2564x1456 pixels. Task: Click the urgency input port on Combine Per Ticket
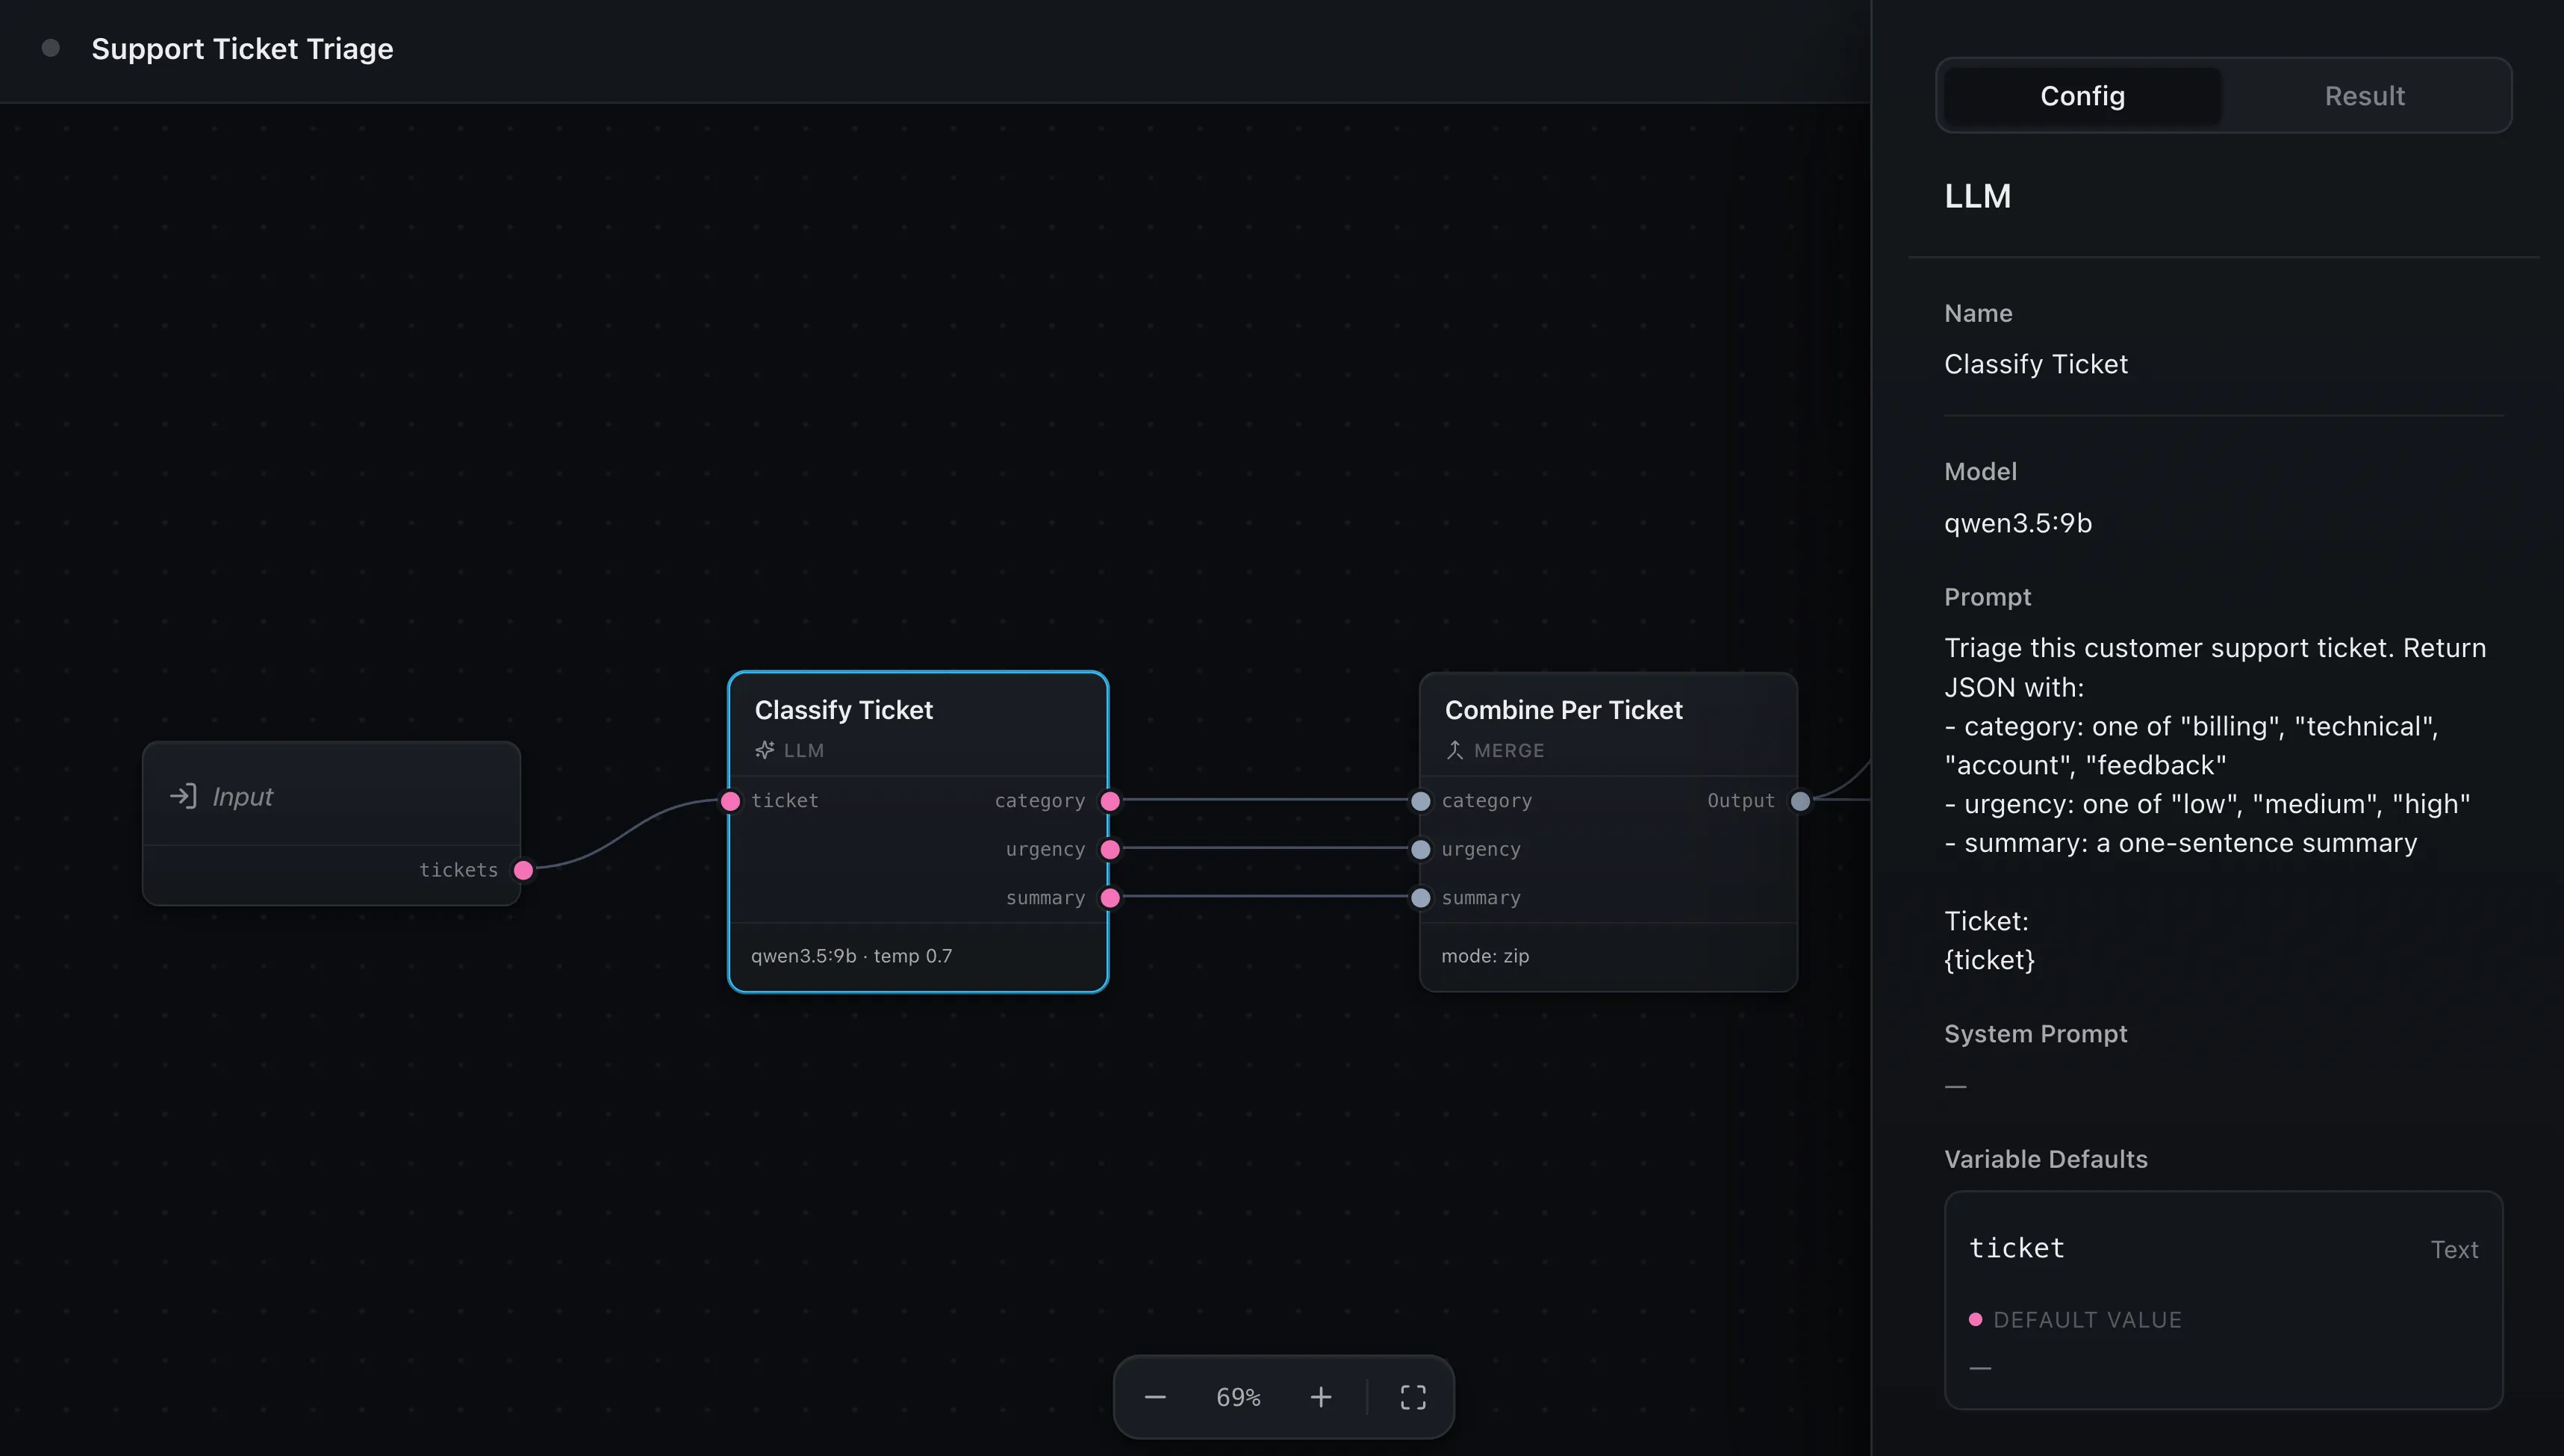(1420, 849)
